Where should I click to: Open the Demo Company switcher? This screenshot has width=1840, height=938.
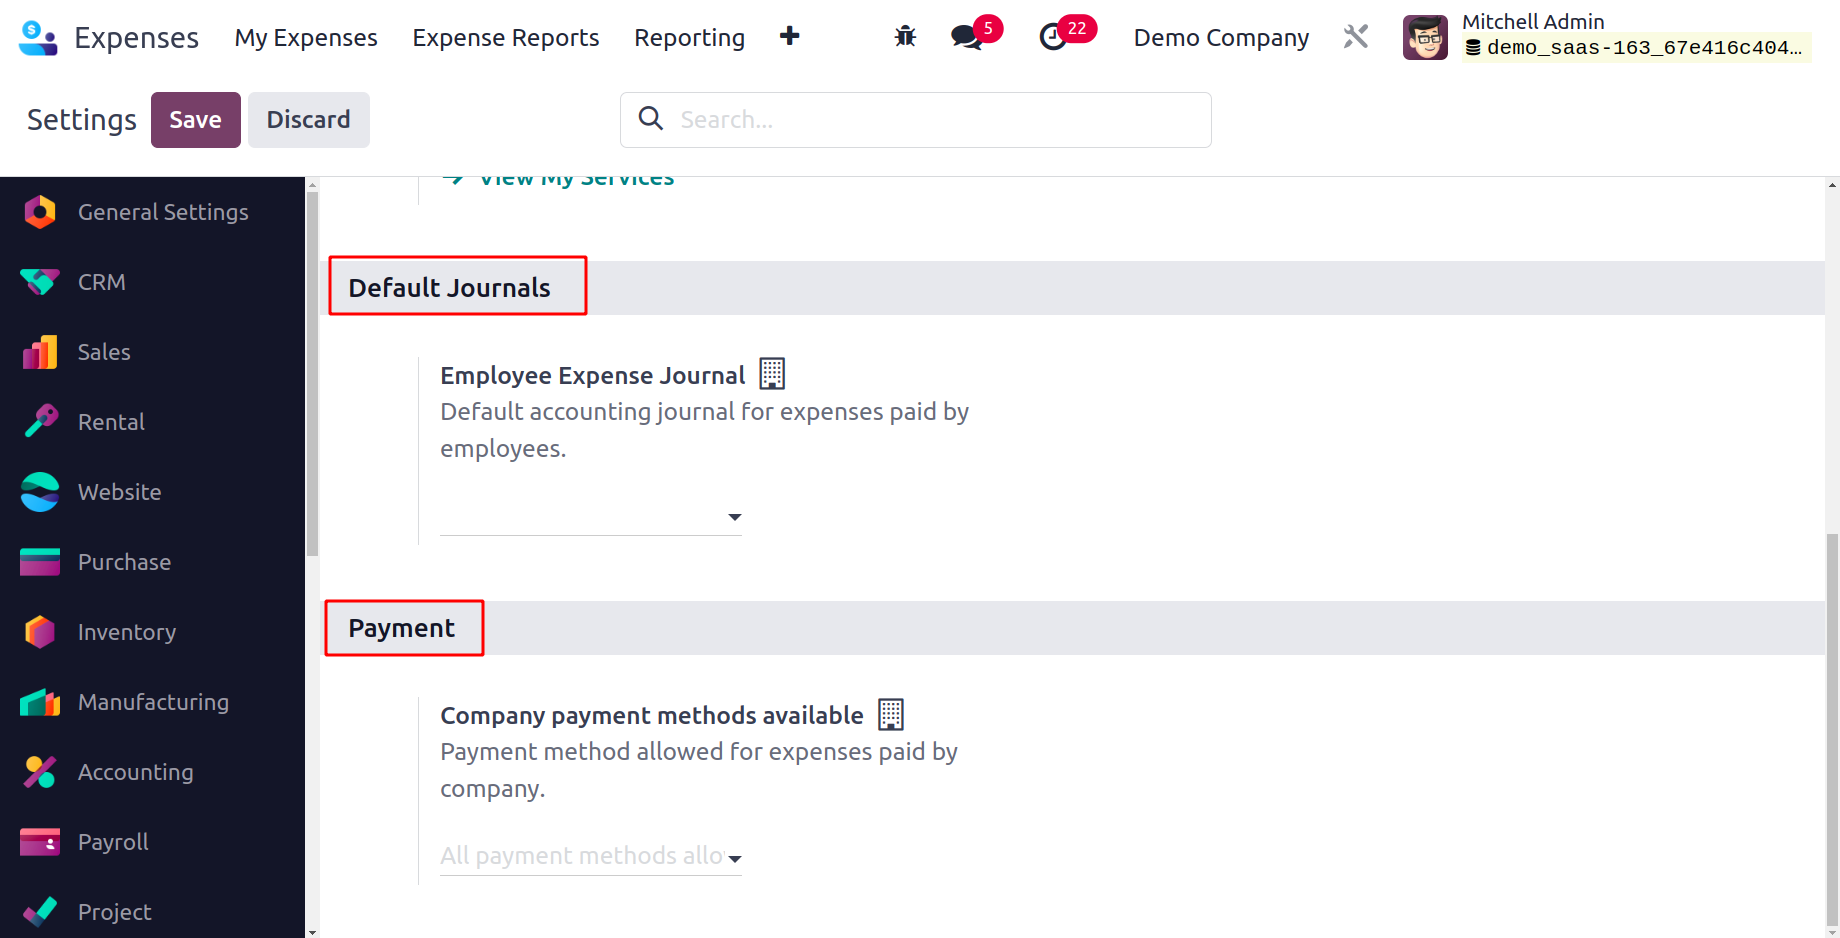[x=1221, y=37]
